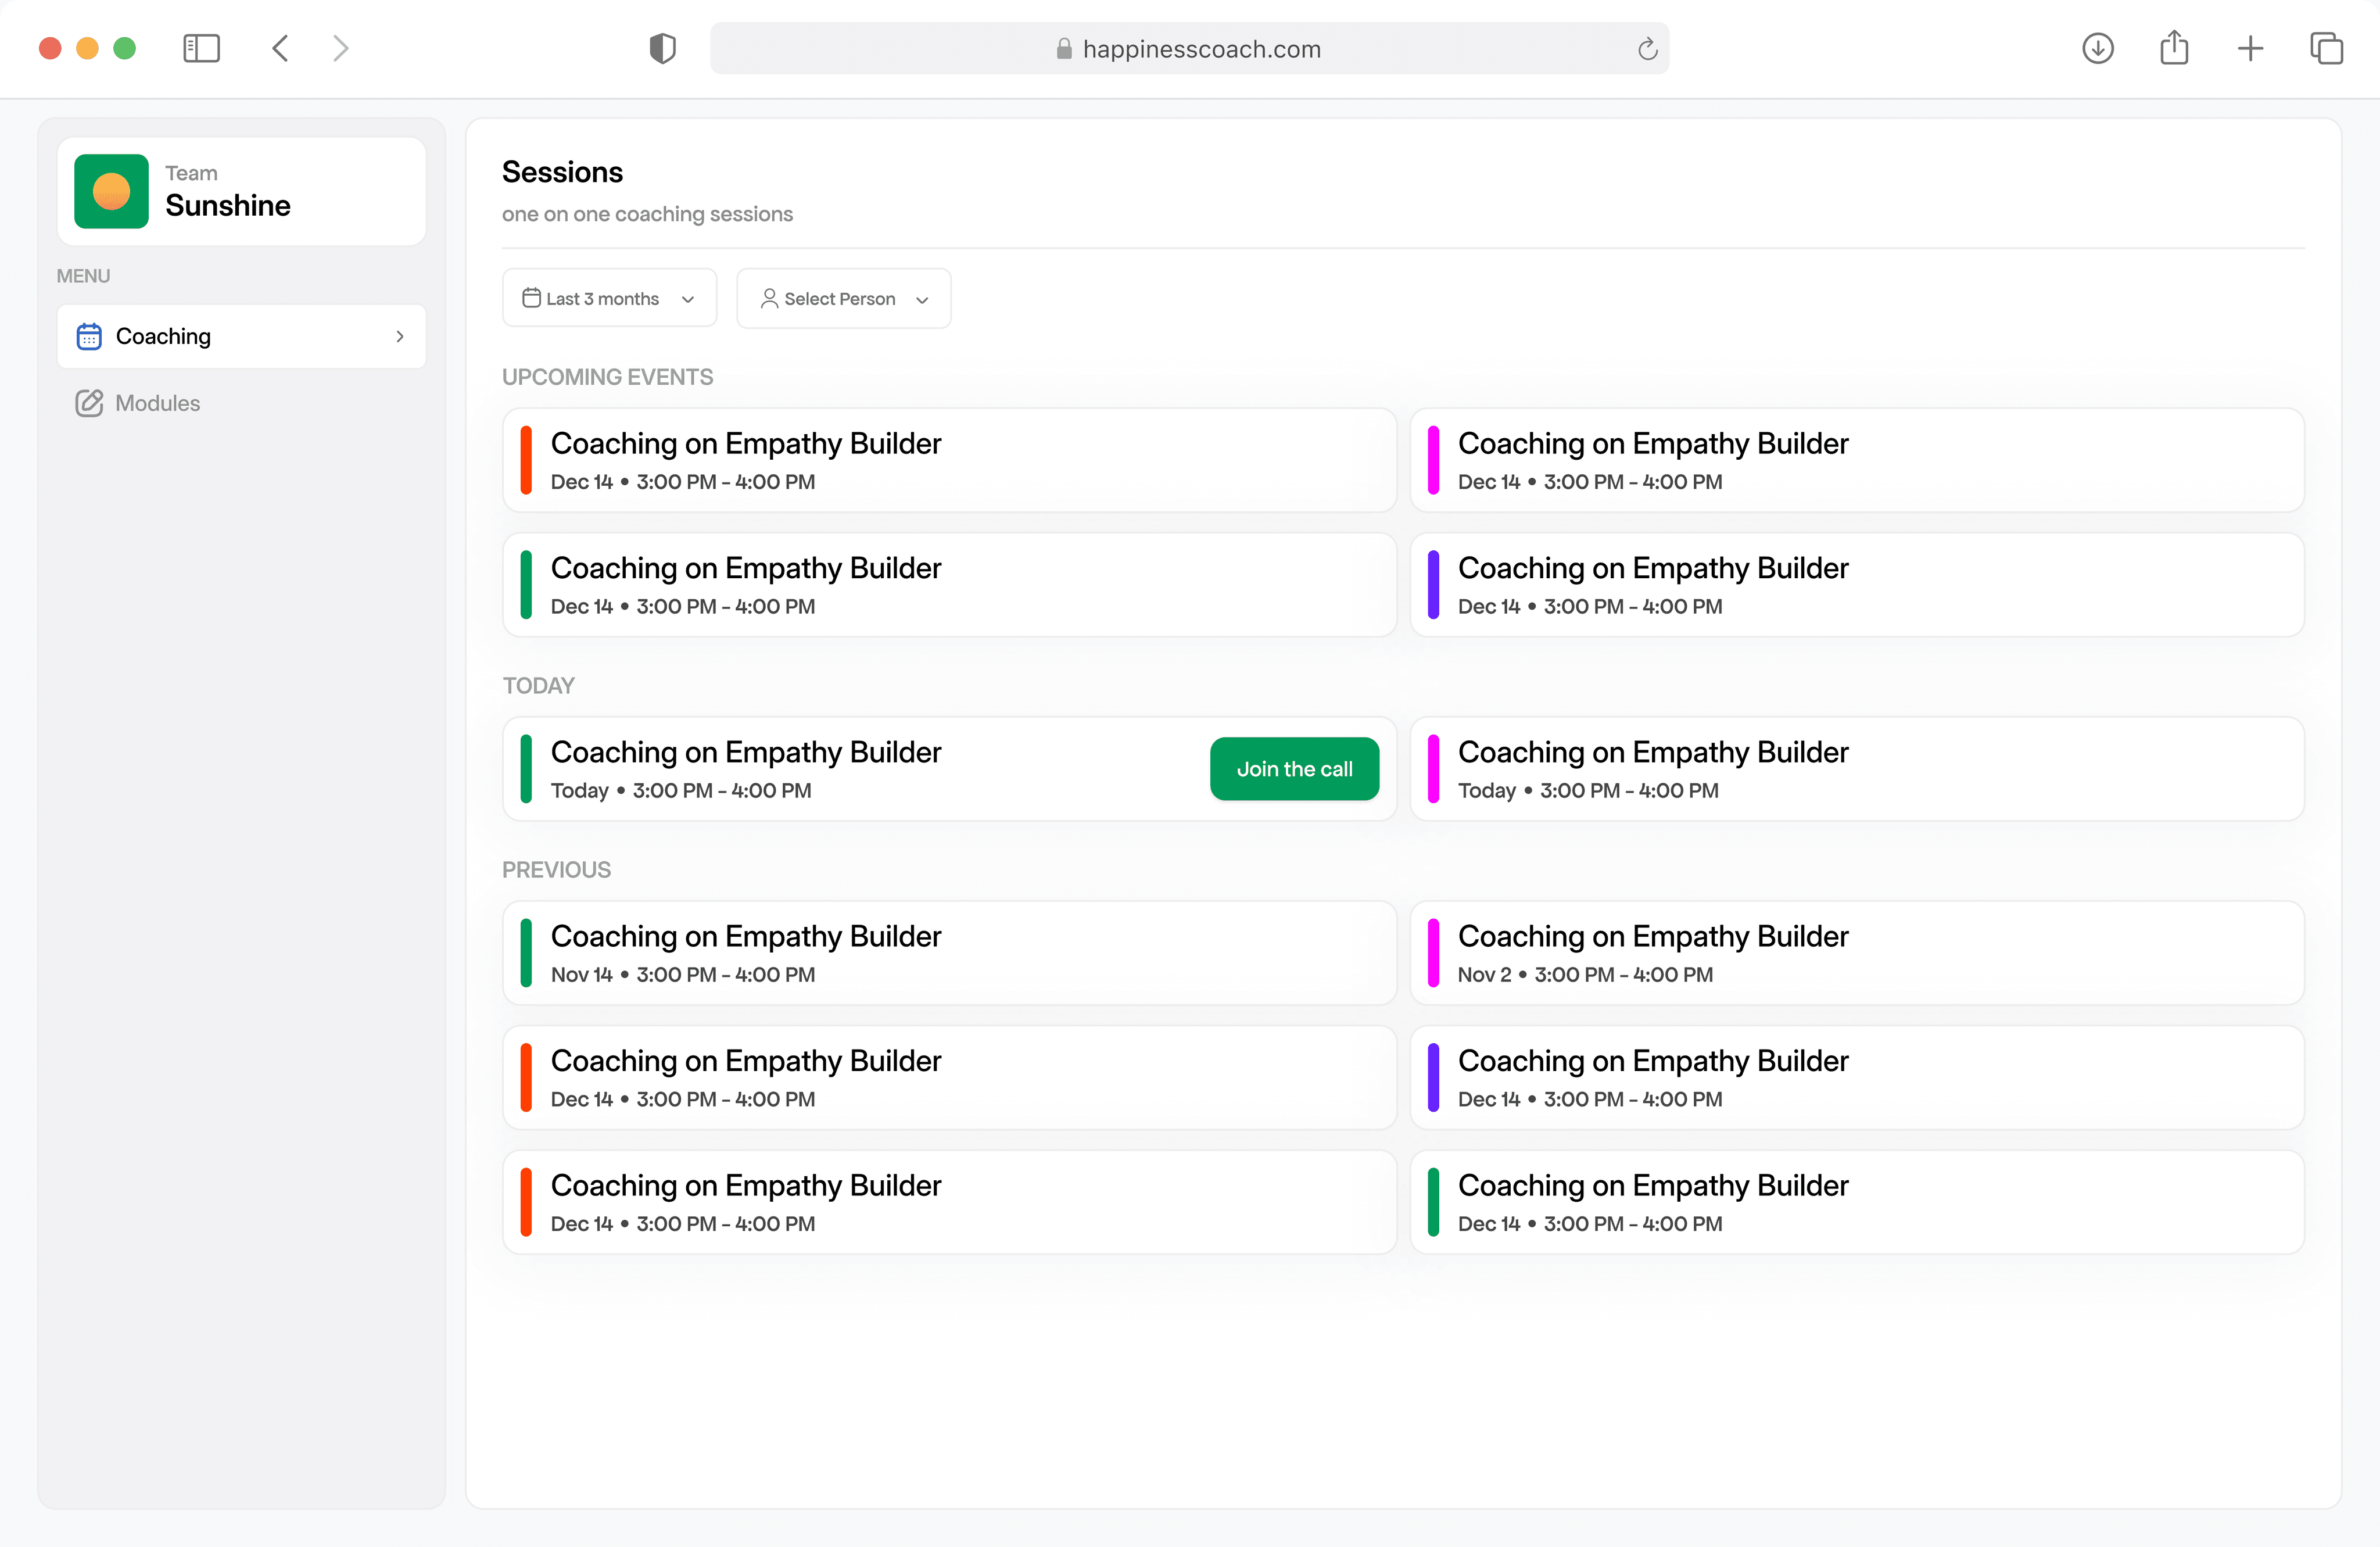Open the Nov 14 previous session card

[x=948, y=953]
